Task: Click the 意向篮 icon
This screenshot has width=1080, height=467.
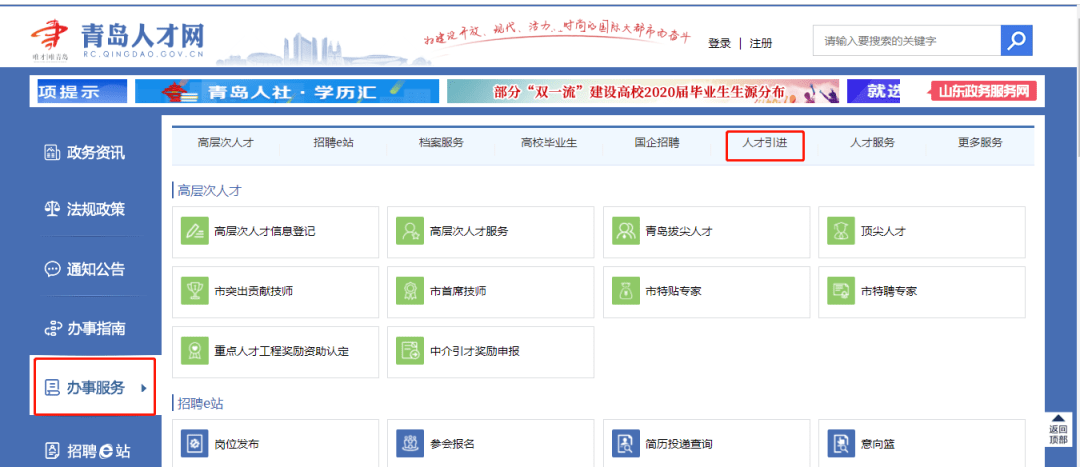Action: click(840, 443)
